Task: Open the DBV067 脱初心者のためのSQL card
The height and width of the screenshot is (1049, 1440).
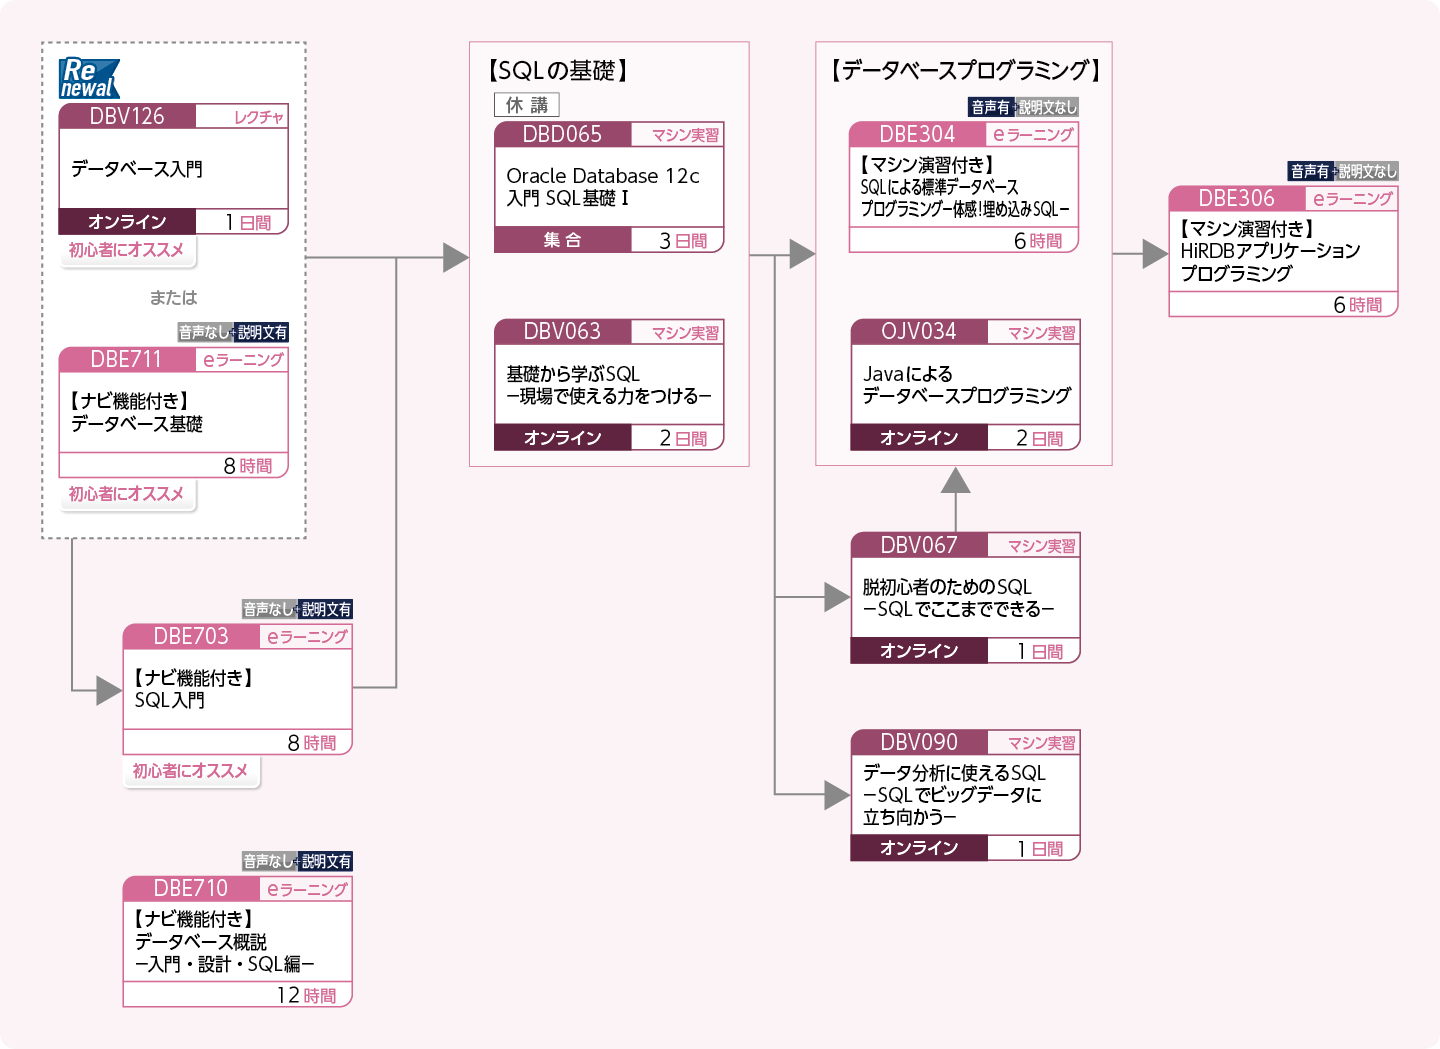Action: pyautogui.click(x=966, y=598)
